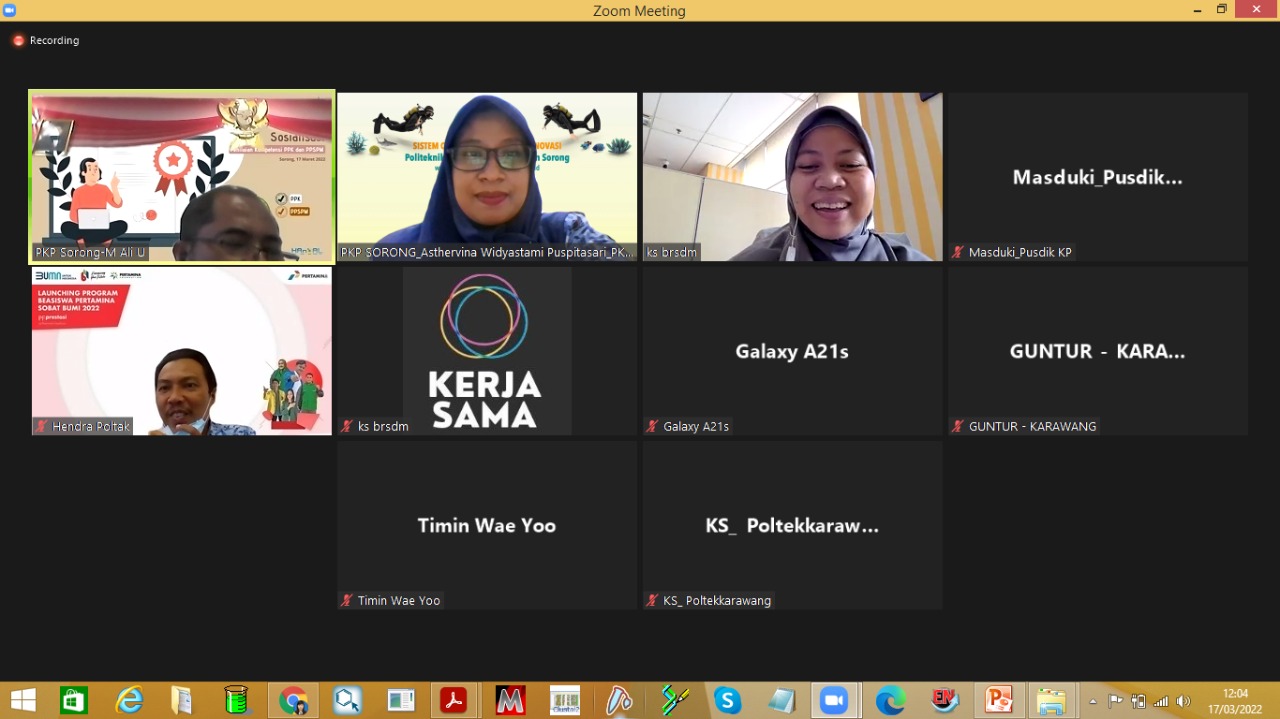Click the Galaxy A21s participant tile
Image resolution: width=1280 pixels, height=719 pixels.
pyautogui.click(x=792, y=351)
